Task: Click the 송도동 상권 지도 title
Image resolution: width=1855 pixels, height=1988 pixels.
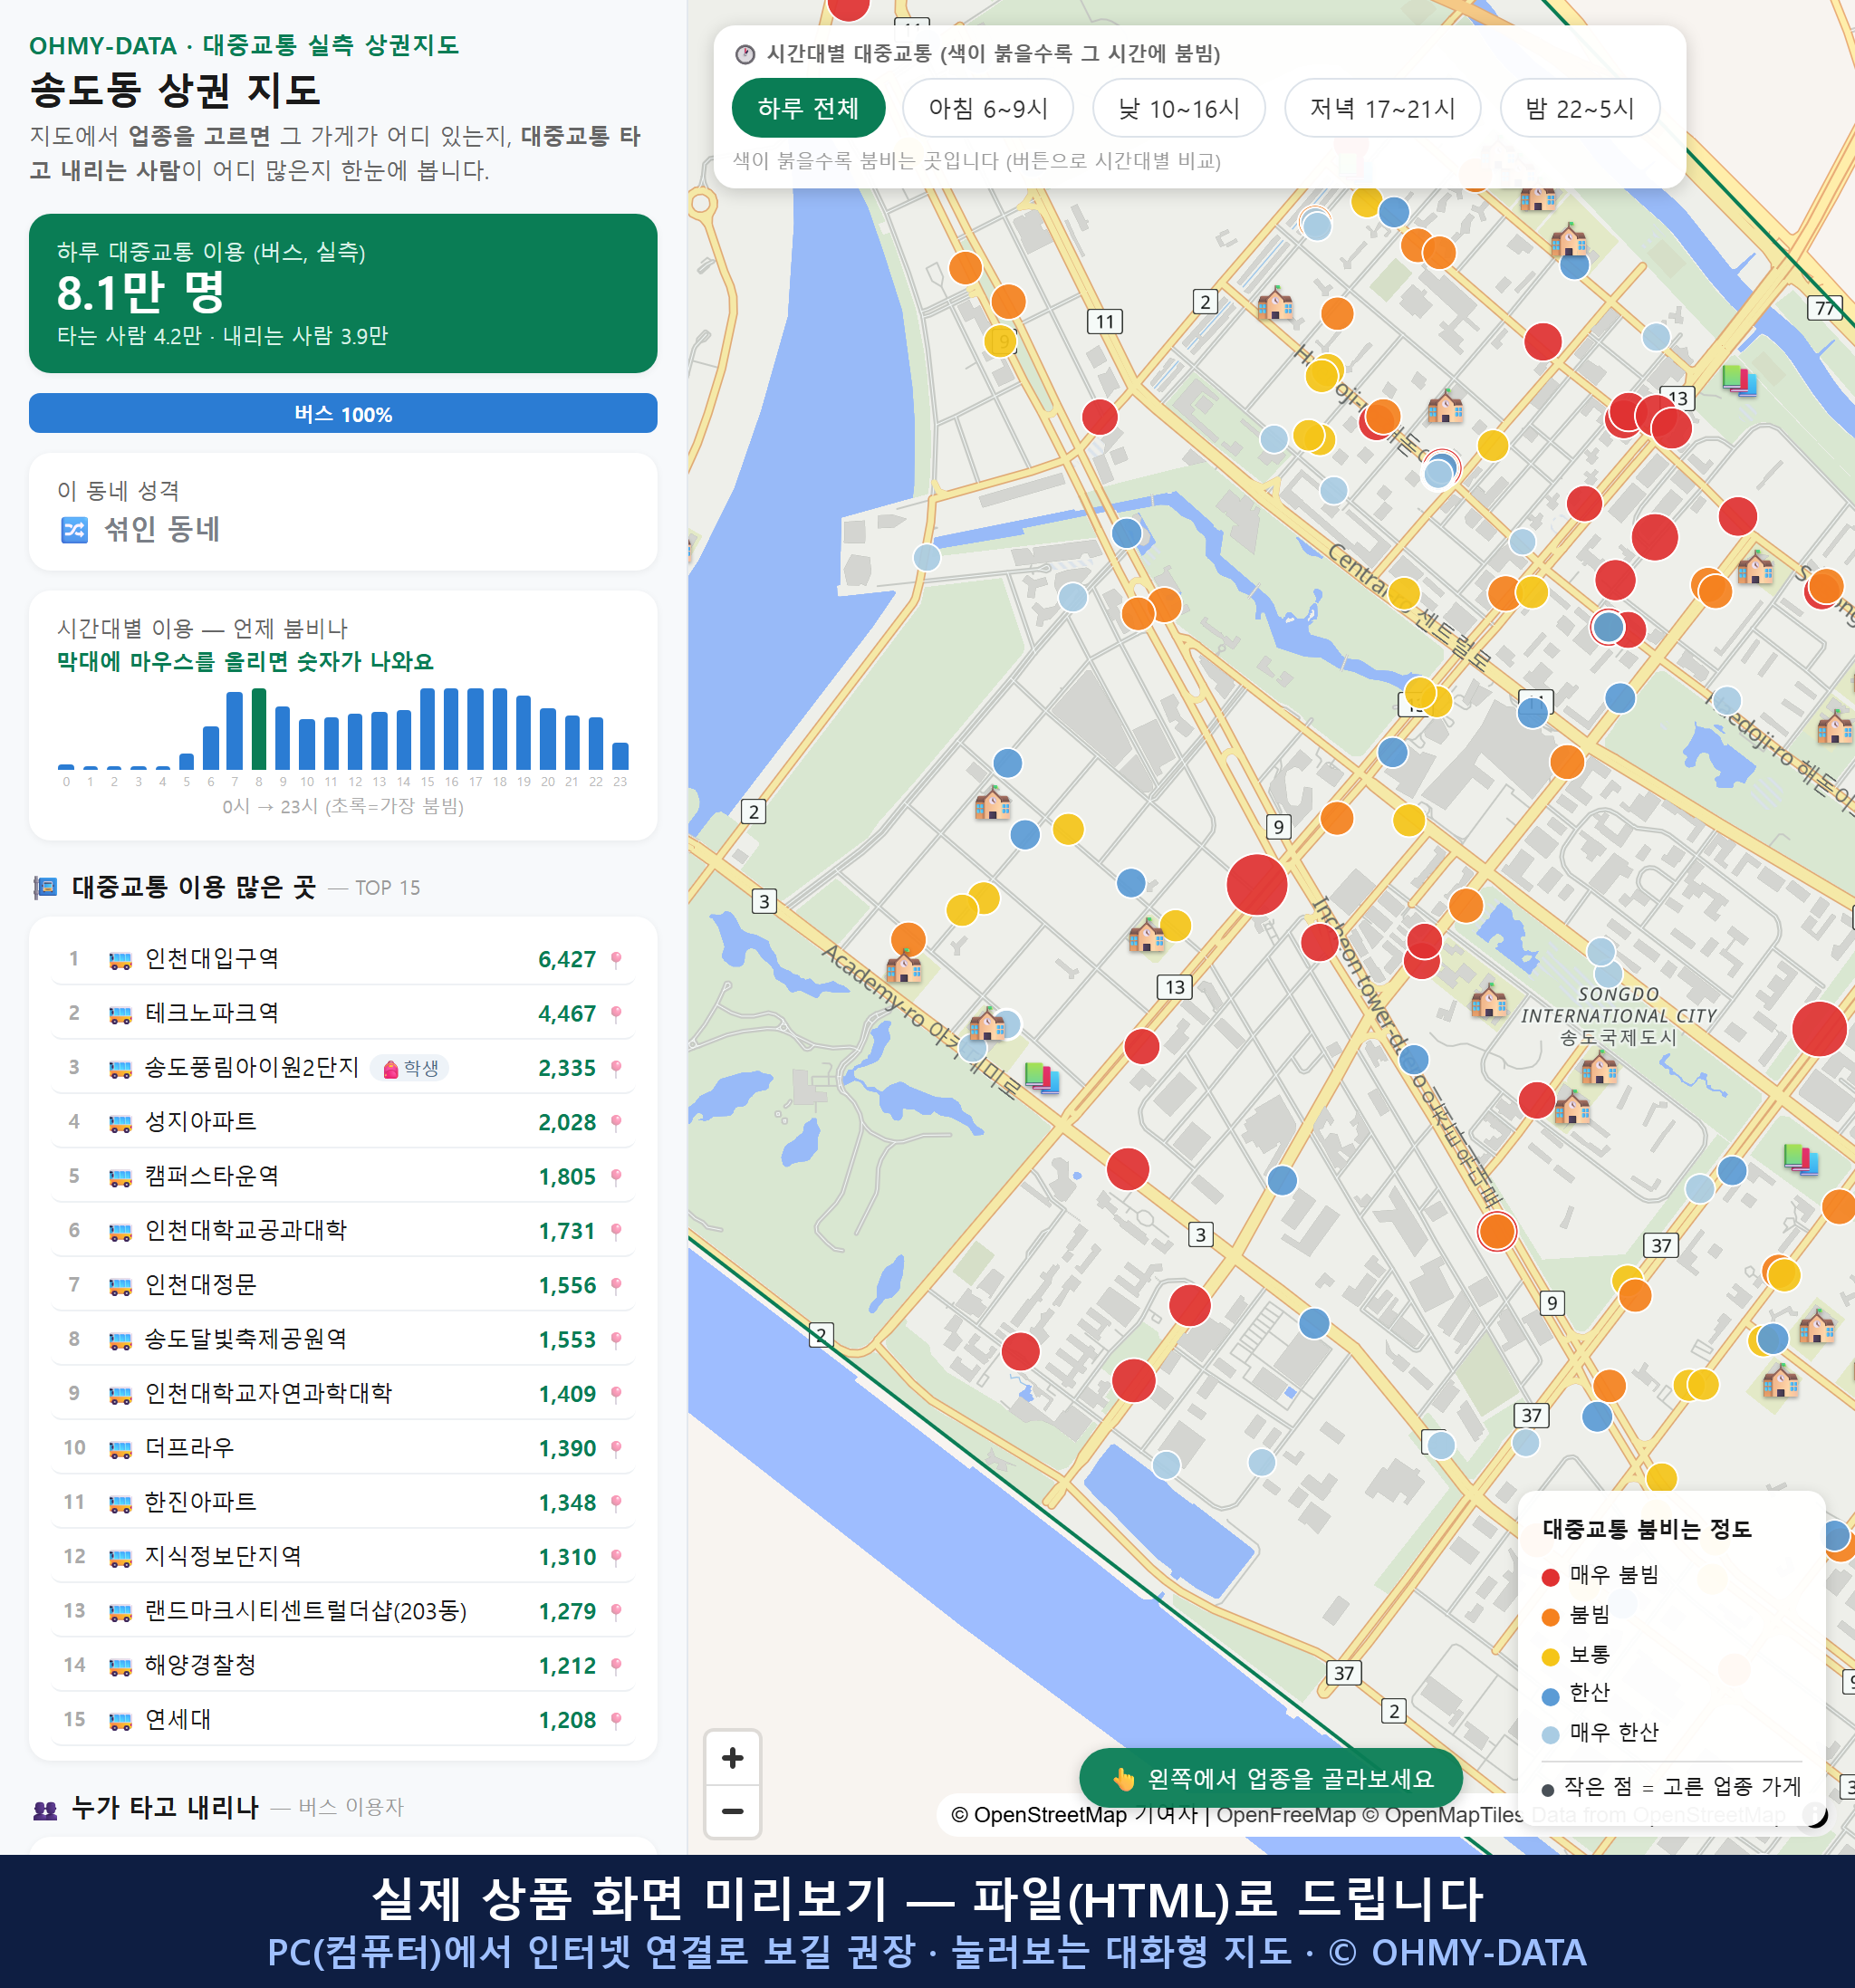Action: pos(175,90)
